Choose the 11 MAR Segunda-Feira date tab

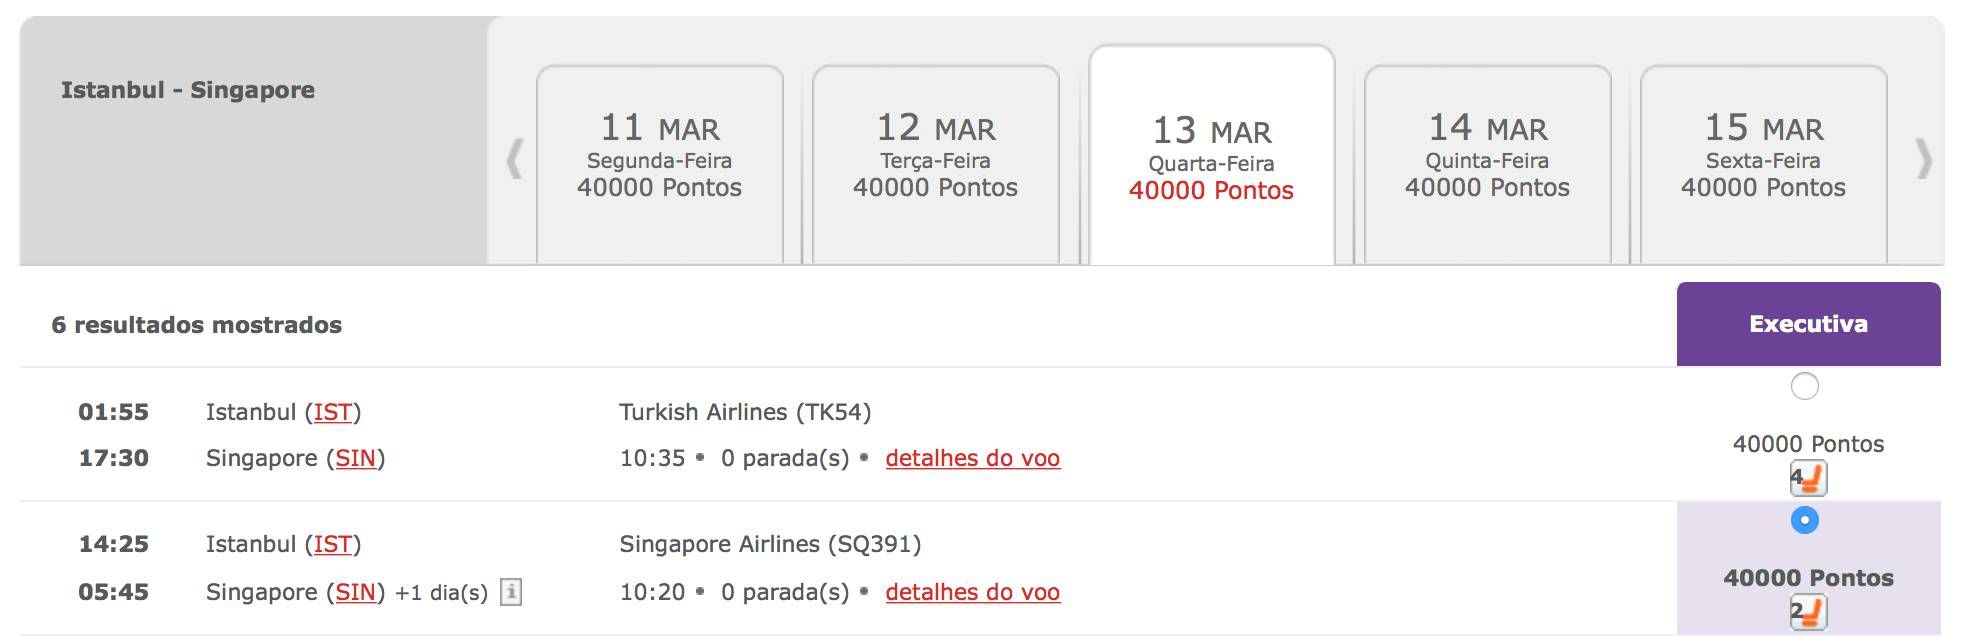[660, 164]
